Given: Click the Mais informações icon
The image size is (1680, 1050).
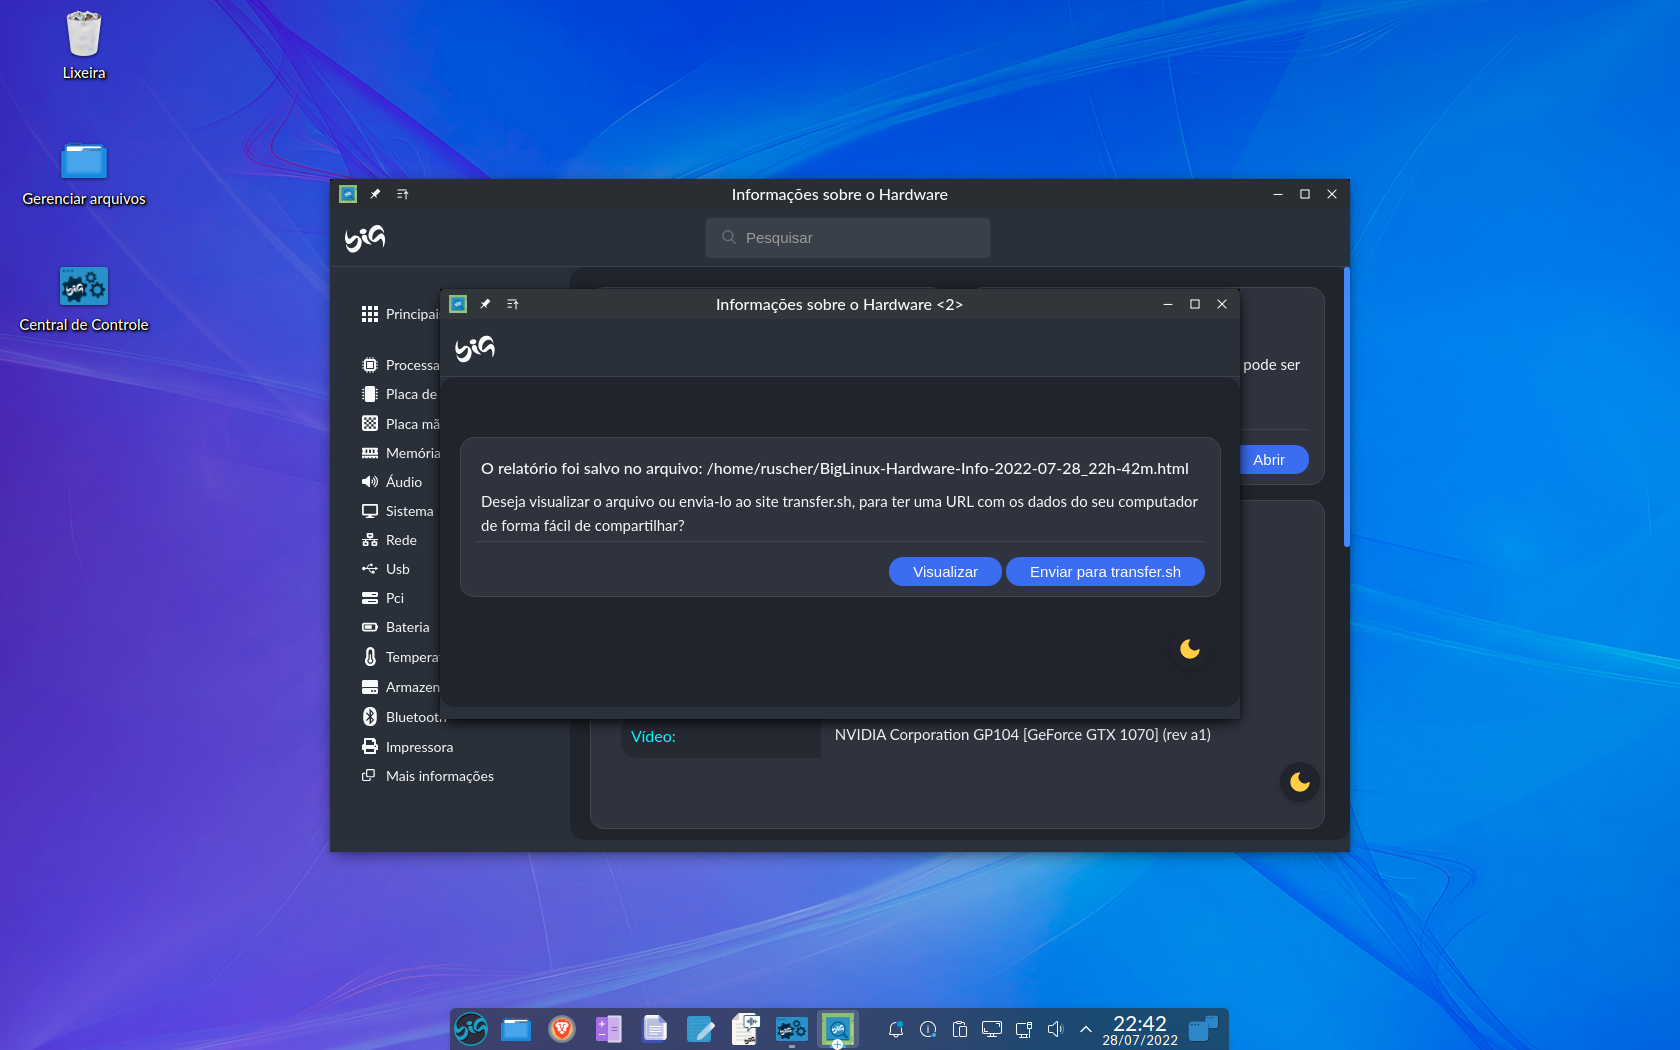Looking at the screenshot, I should click(369, 776).
